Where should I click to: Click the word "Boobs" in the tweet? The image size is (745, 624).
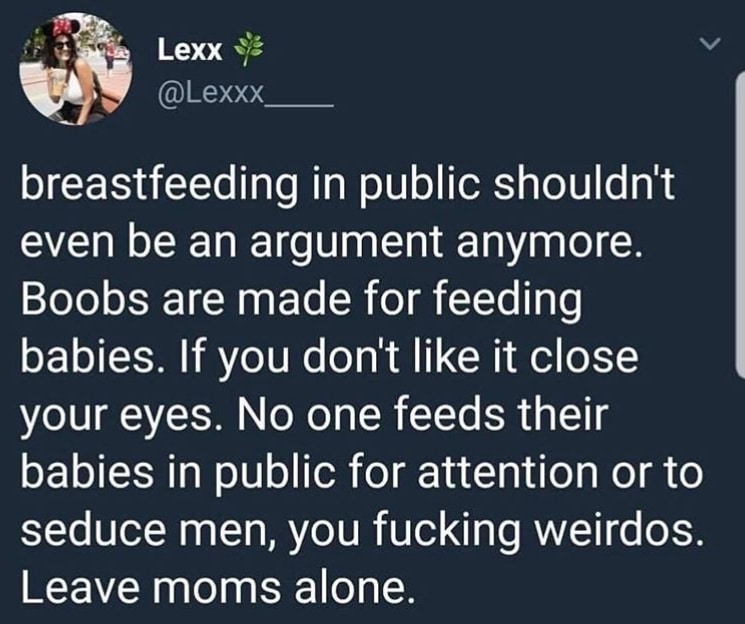[85, 300]
